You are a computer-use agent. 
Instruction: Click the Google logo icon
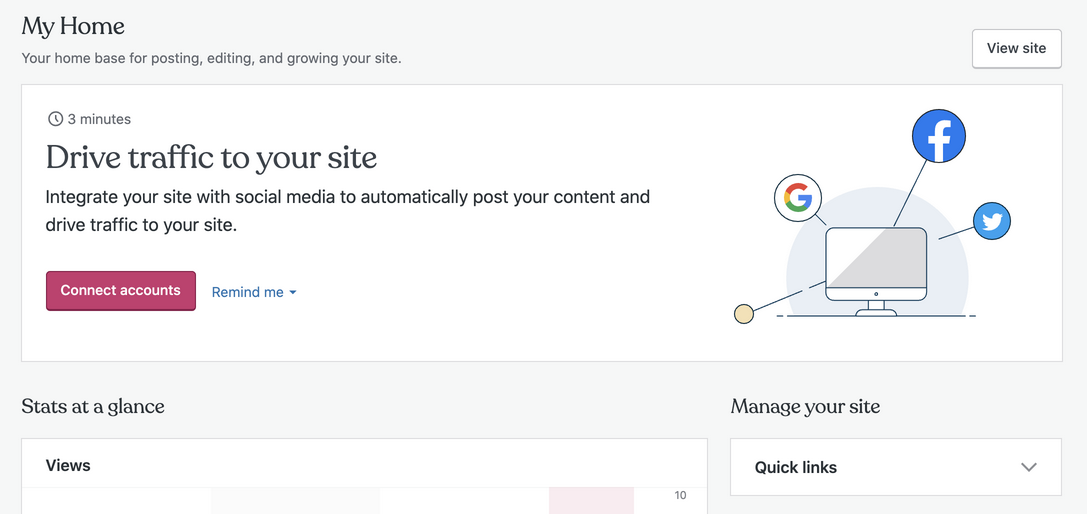point(798,198)
